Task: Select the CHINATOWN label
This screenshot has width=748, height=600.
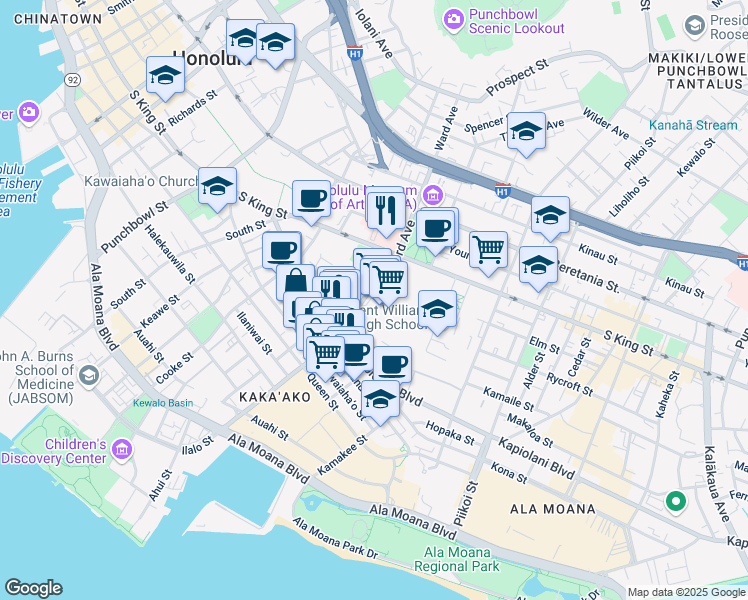Action: pyautogui.click(x=58, y=19)
